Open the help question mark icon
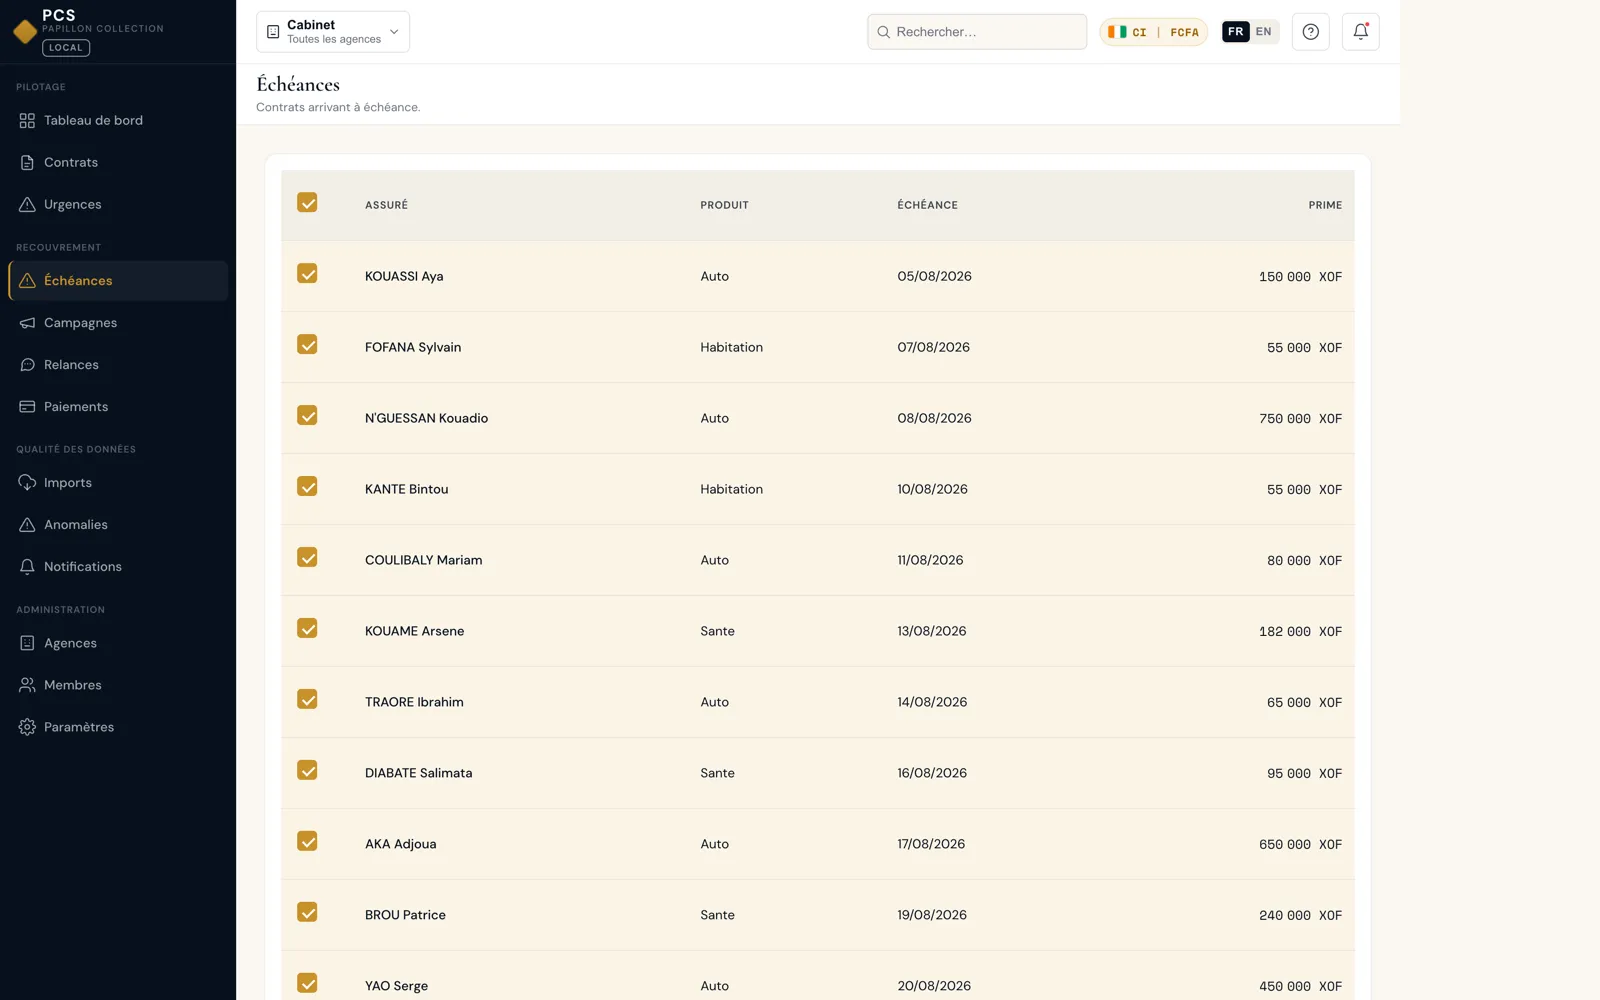Screen dimensions: 1600x1000 click(1311, 32)
